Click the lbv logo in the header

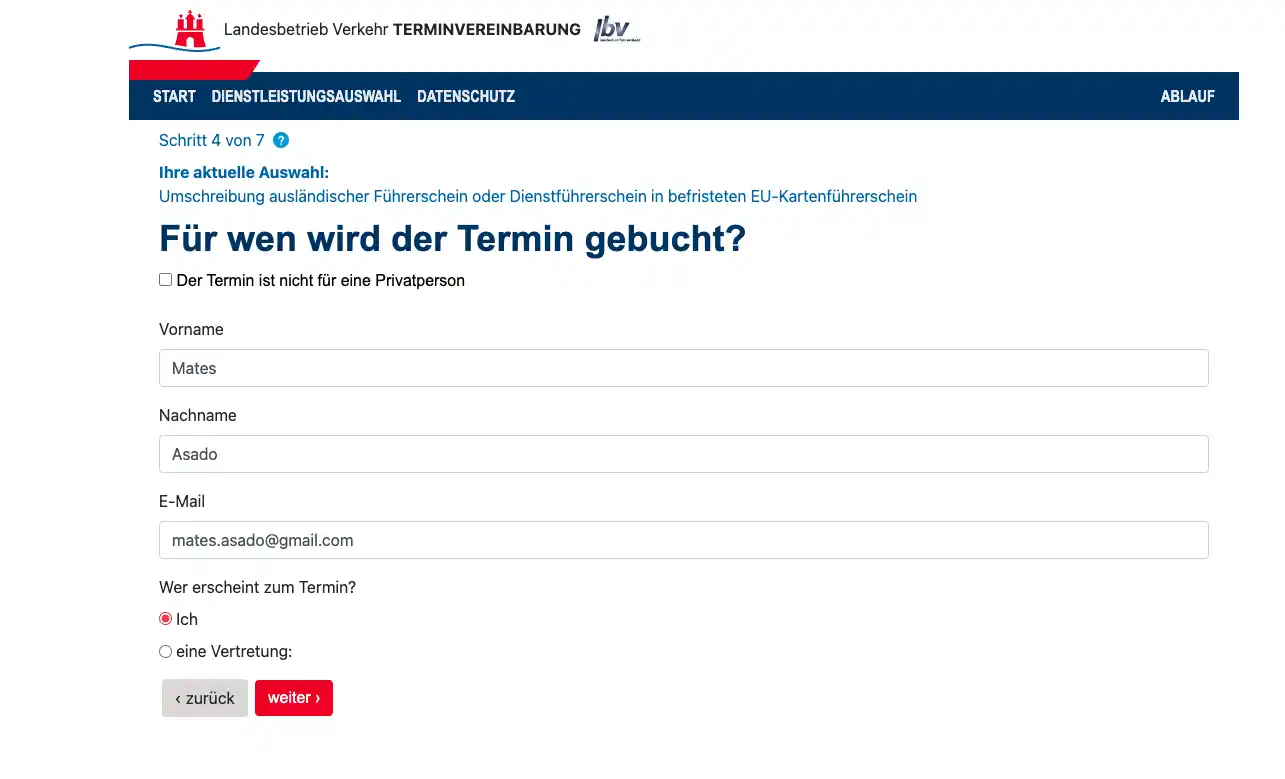[617, 30]
